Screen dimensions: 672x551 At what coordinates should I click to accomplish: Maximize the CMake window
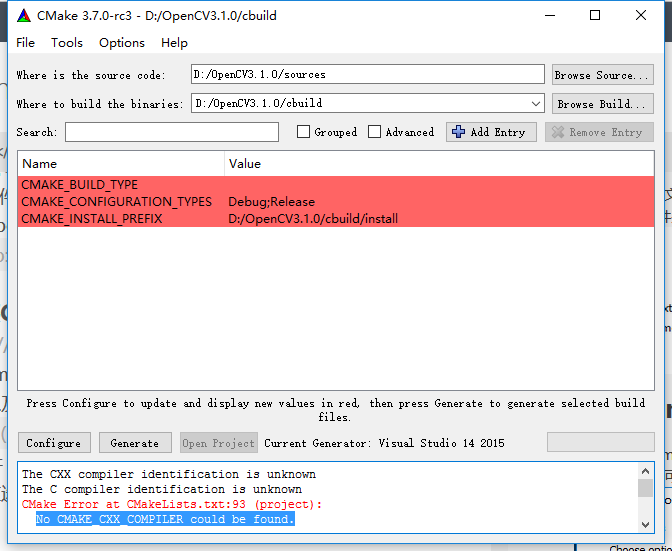(x=595, y=15)
